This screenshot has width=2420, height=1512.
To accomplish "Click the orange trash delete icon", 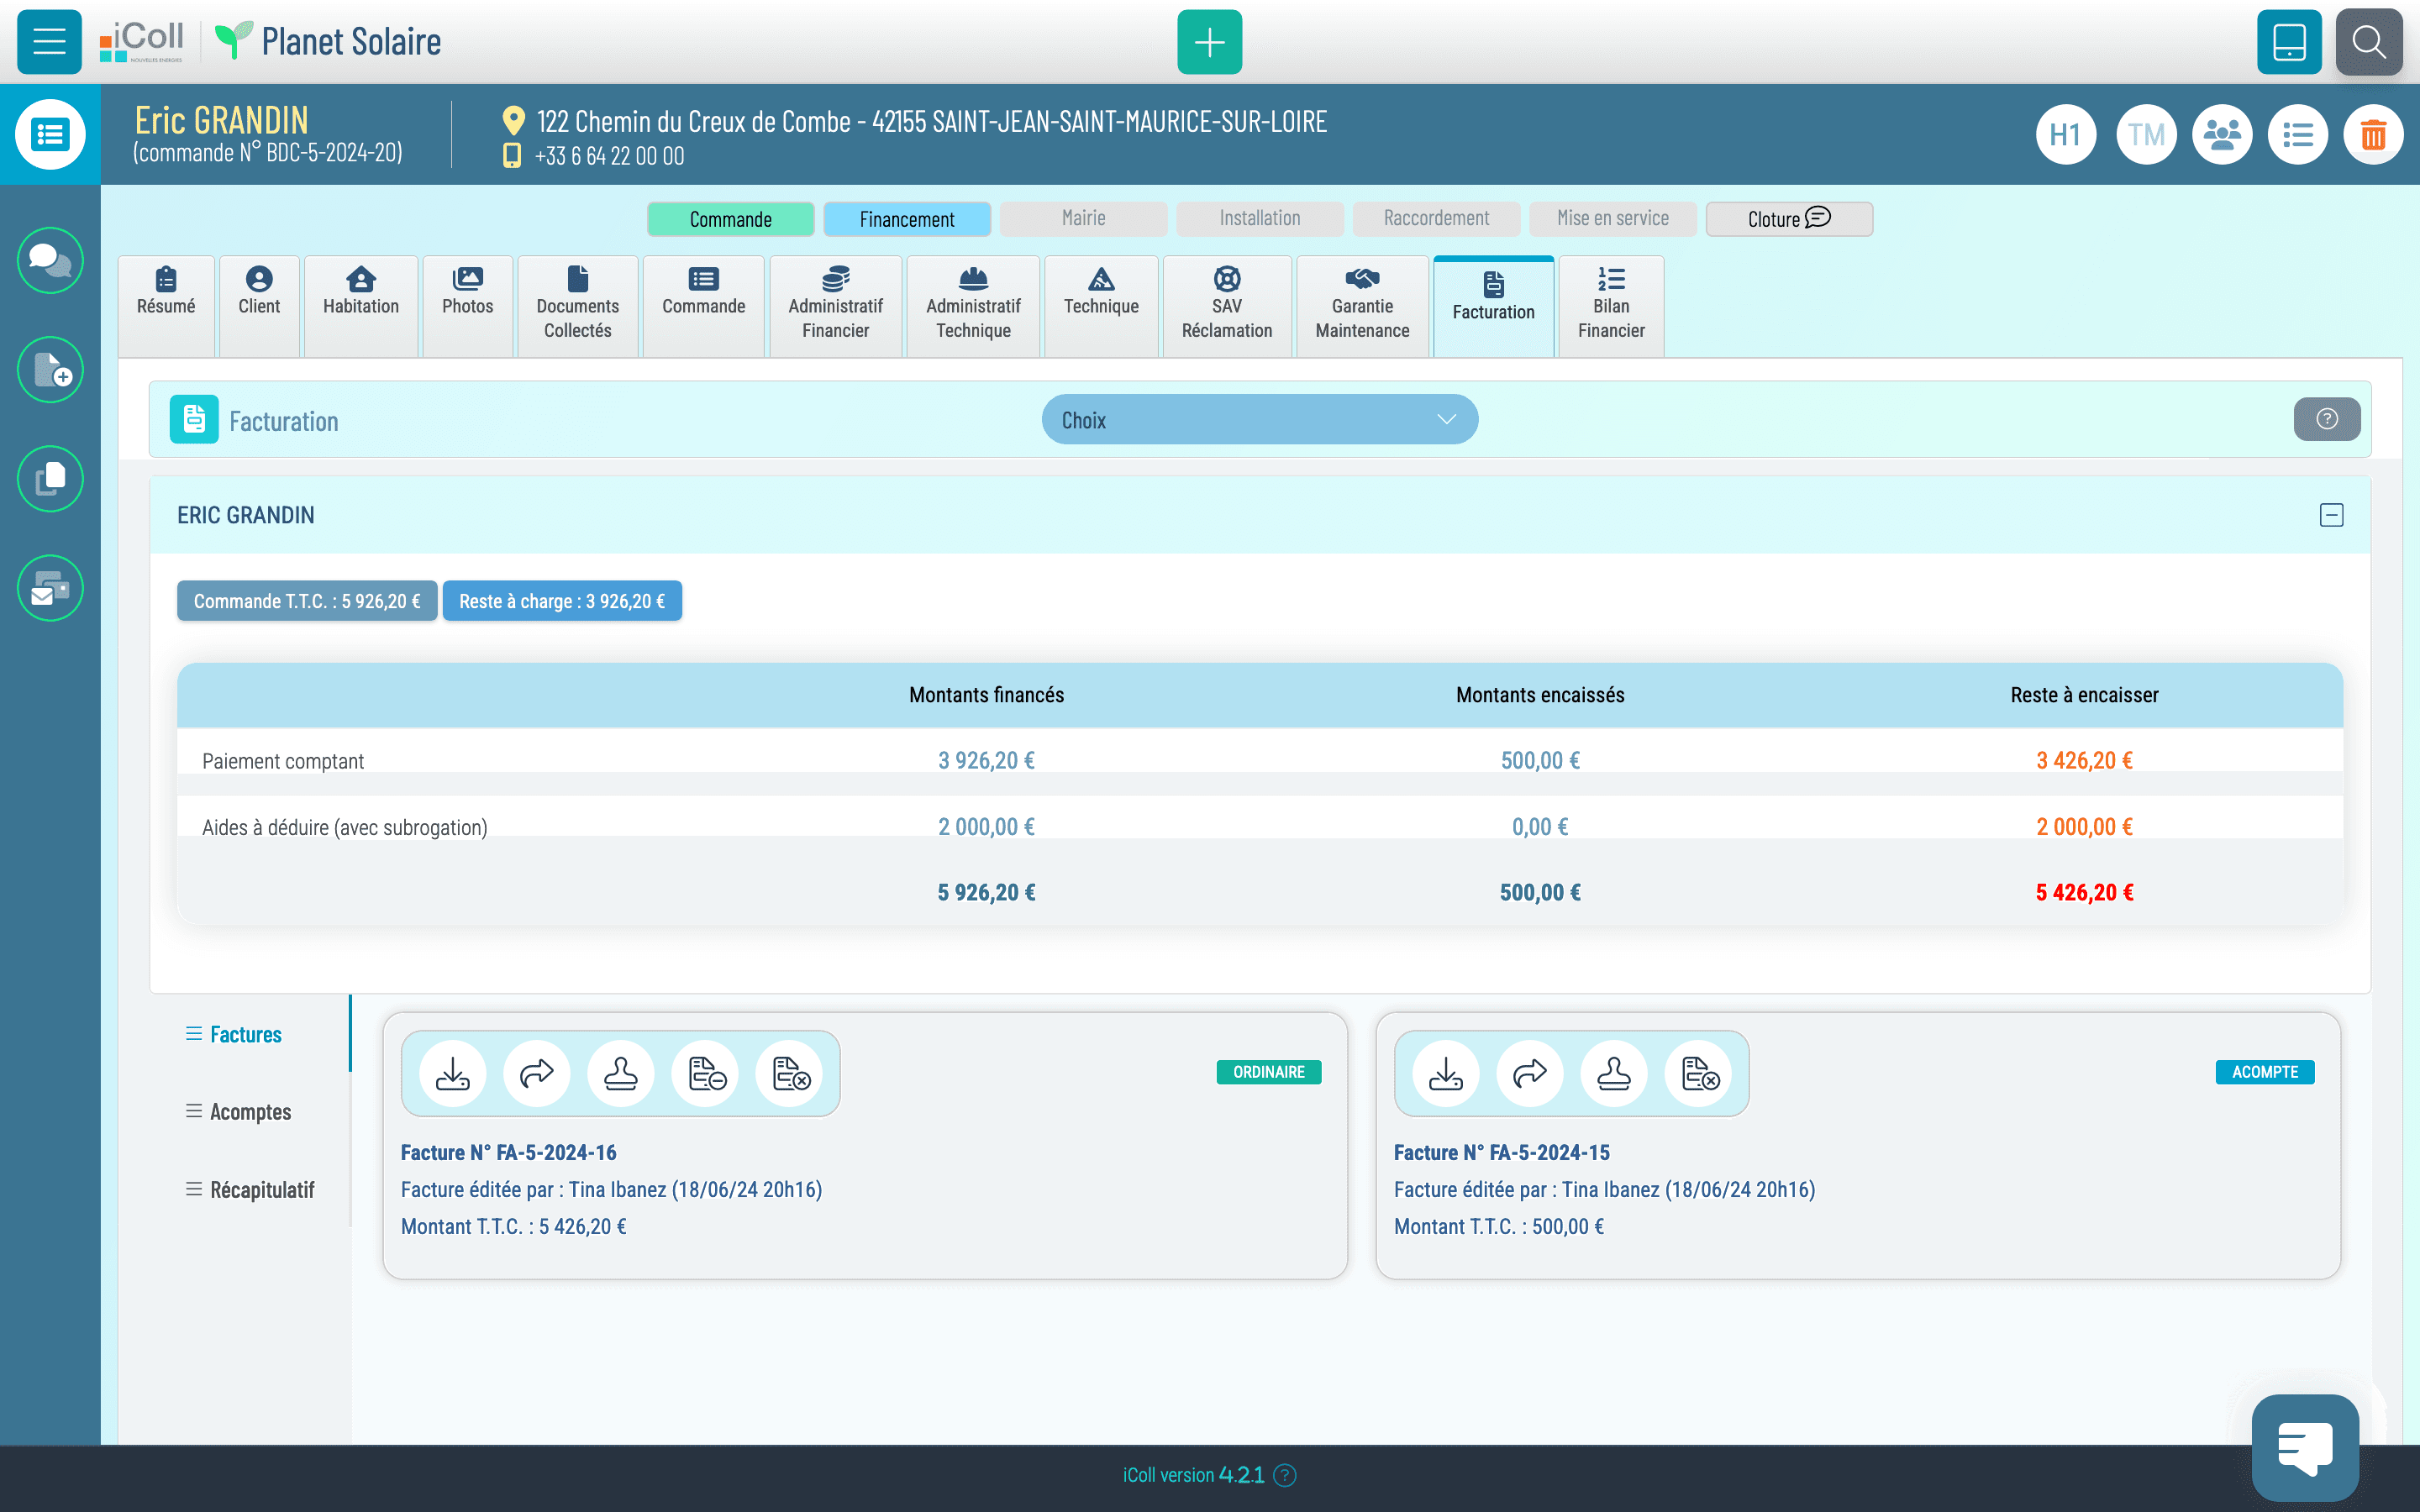I will coord(2374,134).
